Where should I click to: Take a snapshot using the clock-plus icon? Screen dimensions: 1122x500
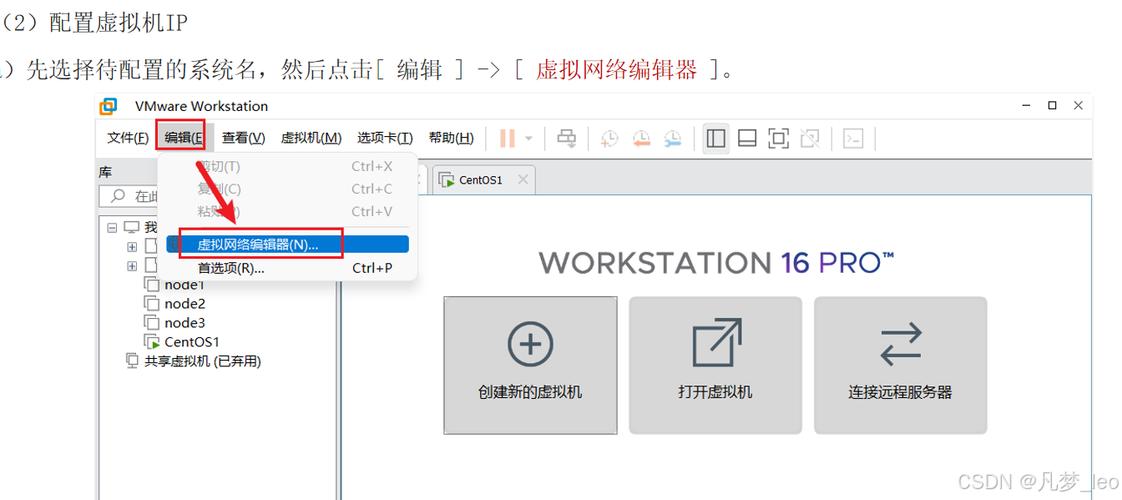tap(609, 138)
